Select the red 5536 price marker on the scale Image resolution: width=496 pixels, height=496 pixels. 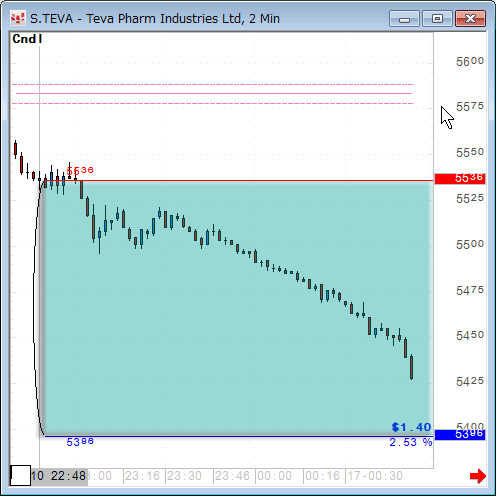[460, 178]
